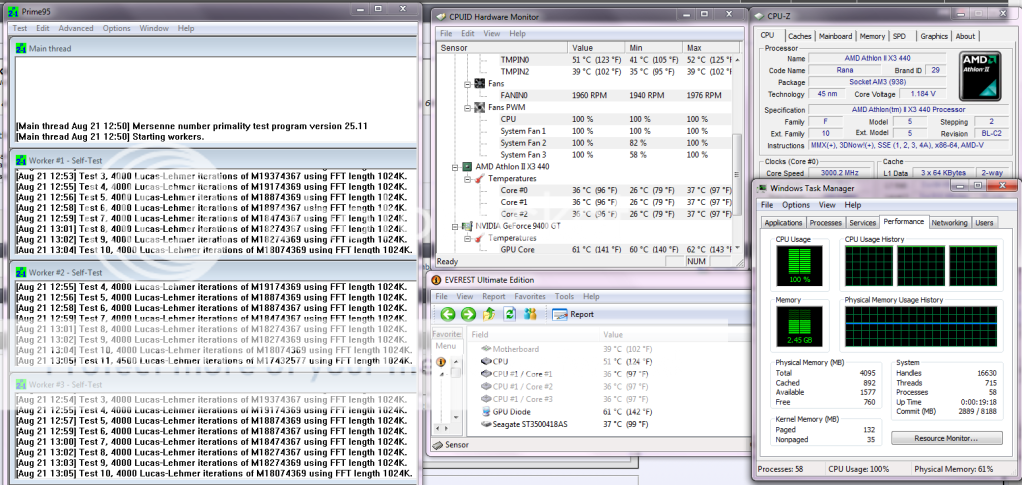Click the Motherboard chip icon in EVEREST
This screenshot has height=485, width=1022.
(485, 349)
